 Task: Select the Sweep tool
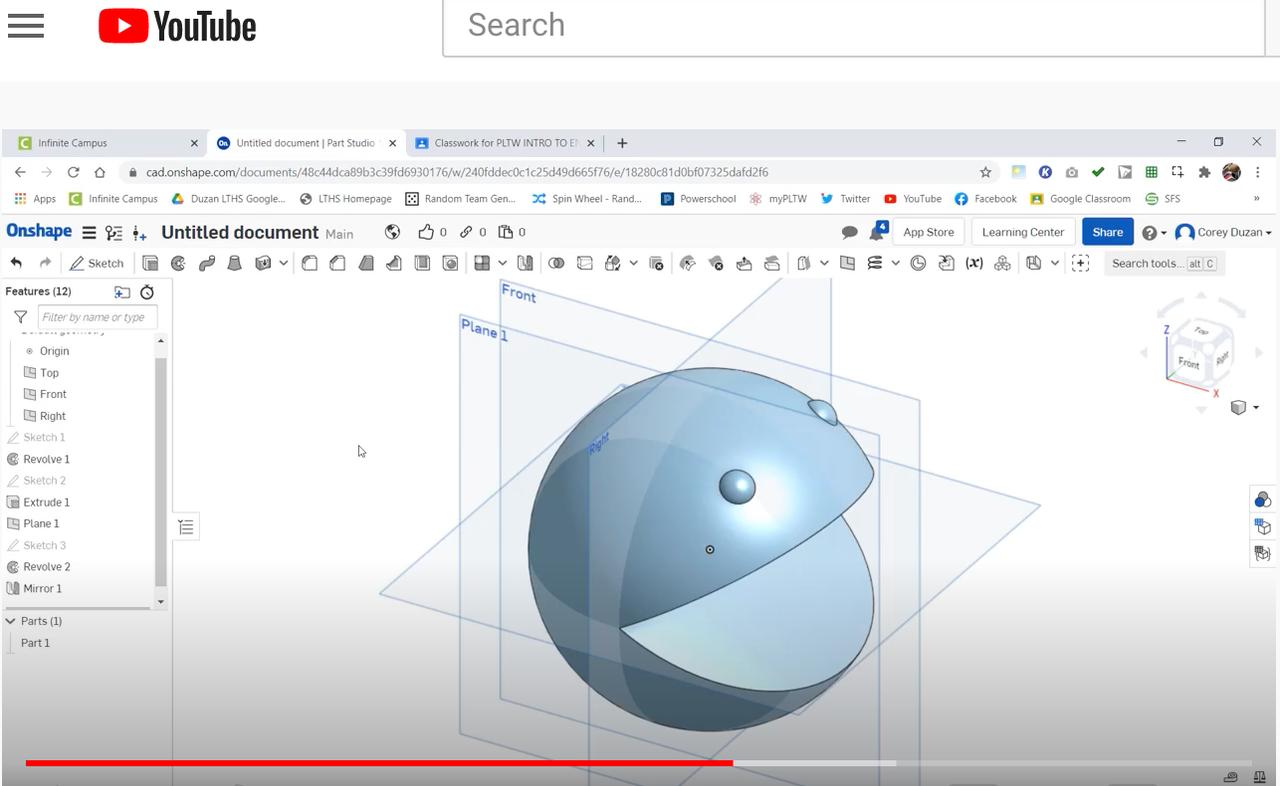click(206, 263)
